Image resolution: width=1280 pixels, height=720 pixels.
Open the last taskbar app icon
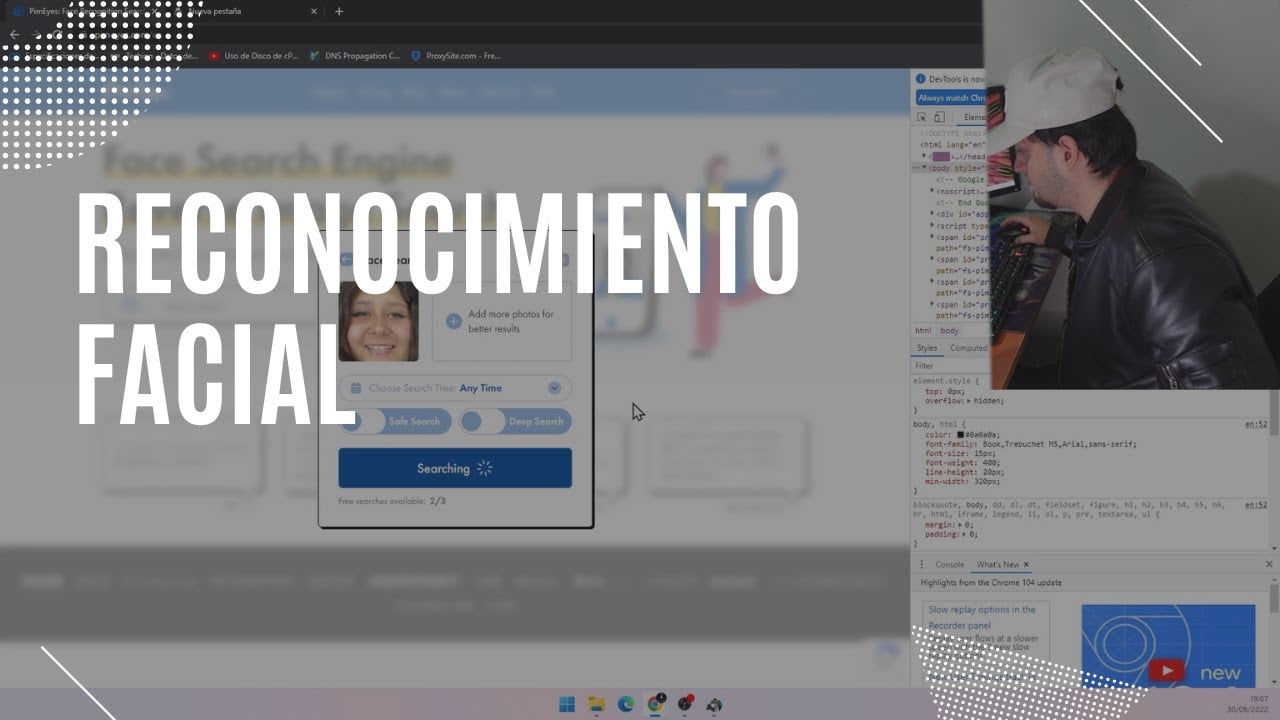click(714, 704)
